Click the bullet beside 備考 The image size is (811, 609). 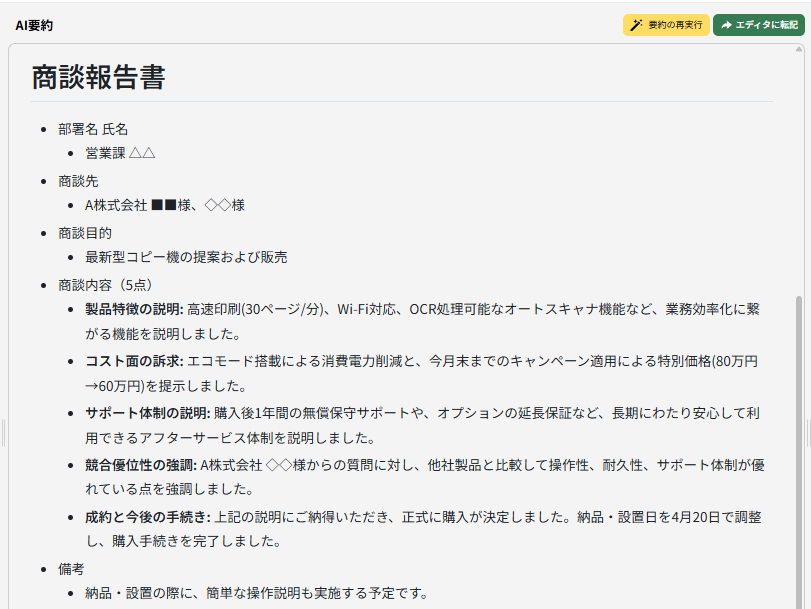[x=42, y=567]
